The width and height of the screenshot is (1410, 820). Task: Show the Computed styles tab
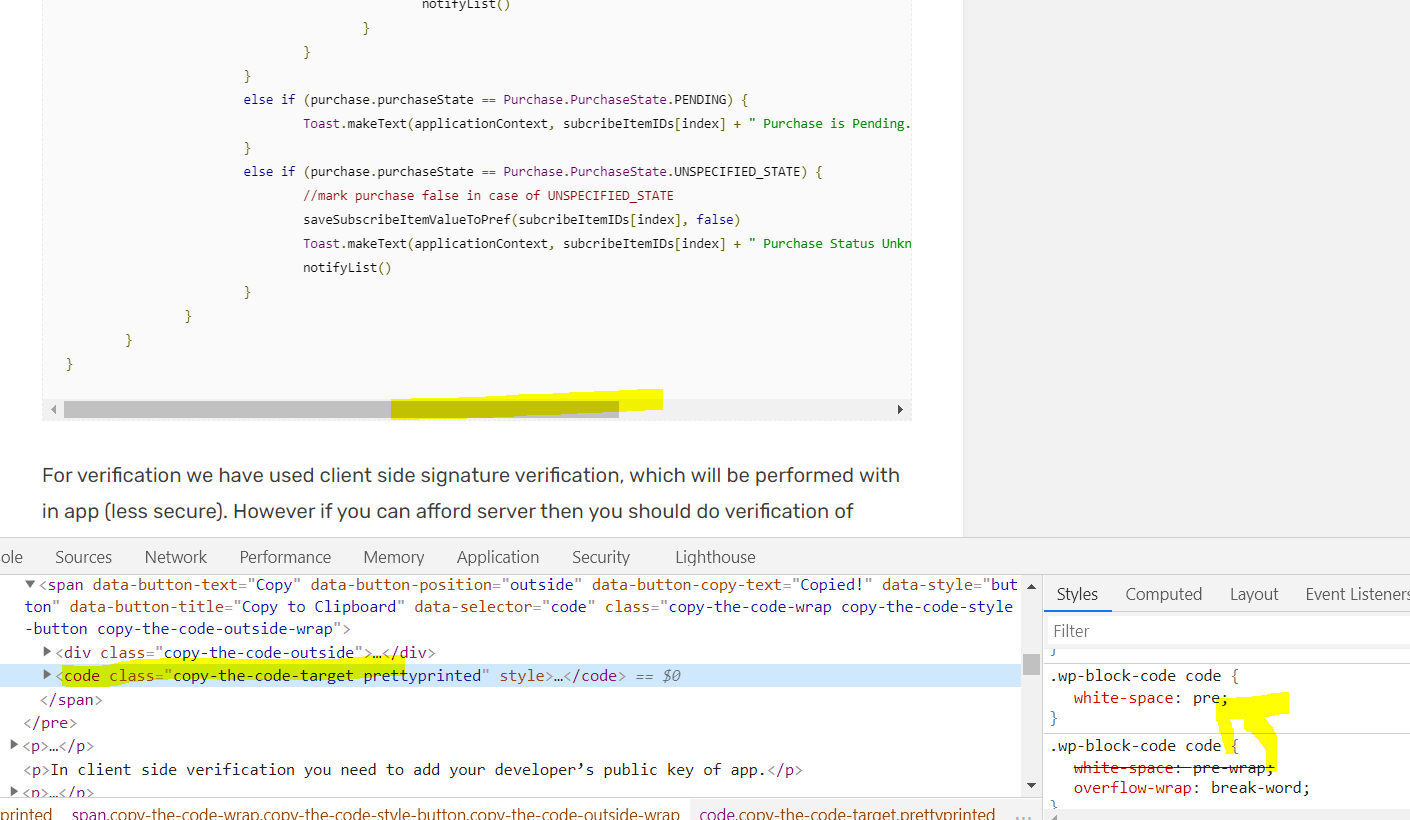coord(1164,594)
